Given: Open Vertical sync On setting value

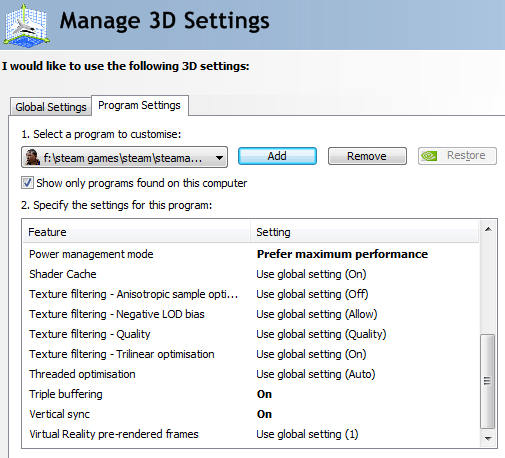Looking at the screenshot, I should coord(264,414).
